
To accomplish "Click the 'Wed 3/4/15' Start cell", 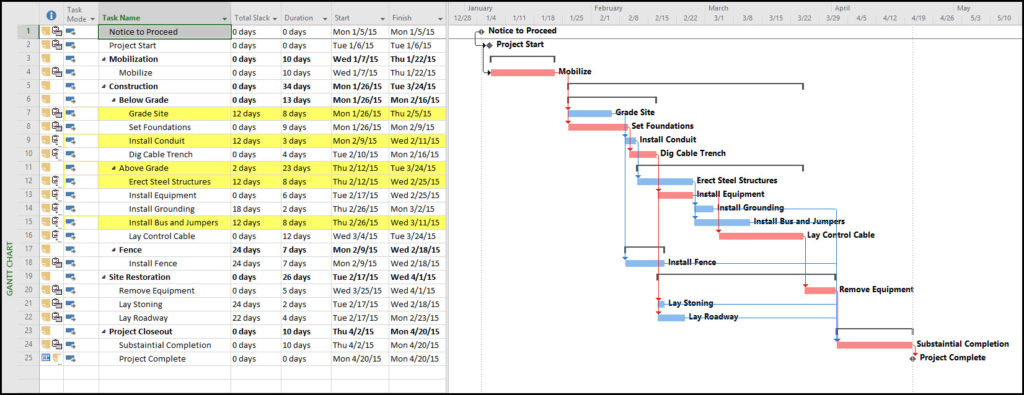I will click(360, 236).
